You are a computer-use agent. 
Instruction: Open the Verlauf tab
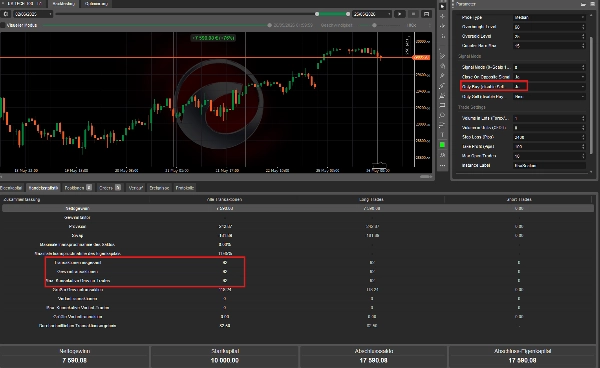pos(135,188)
